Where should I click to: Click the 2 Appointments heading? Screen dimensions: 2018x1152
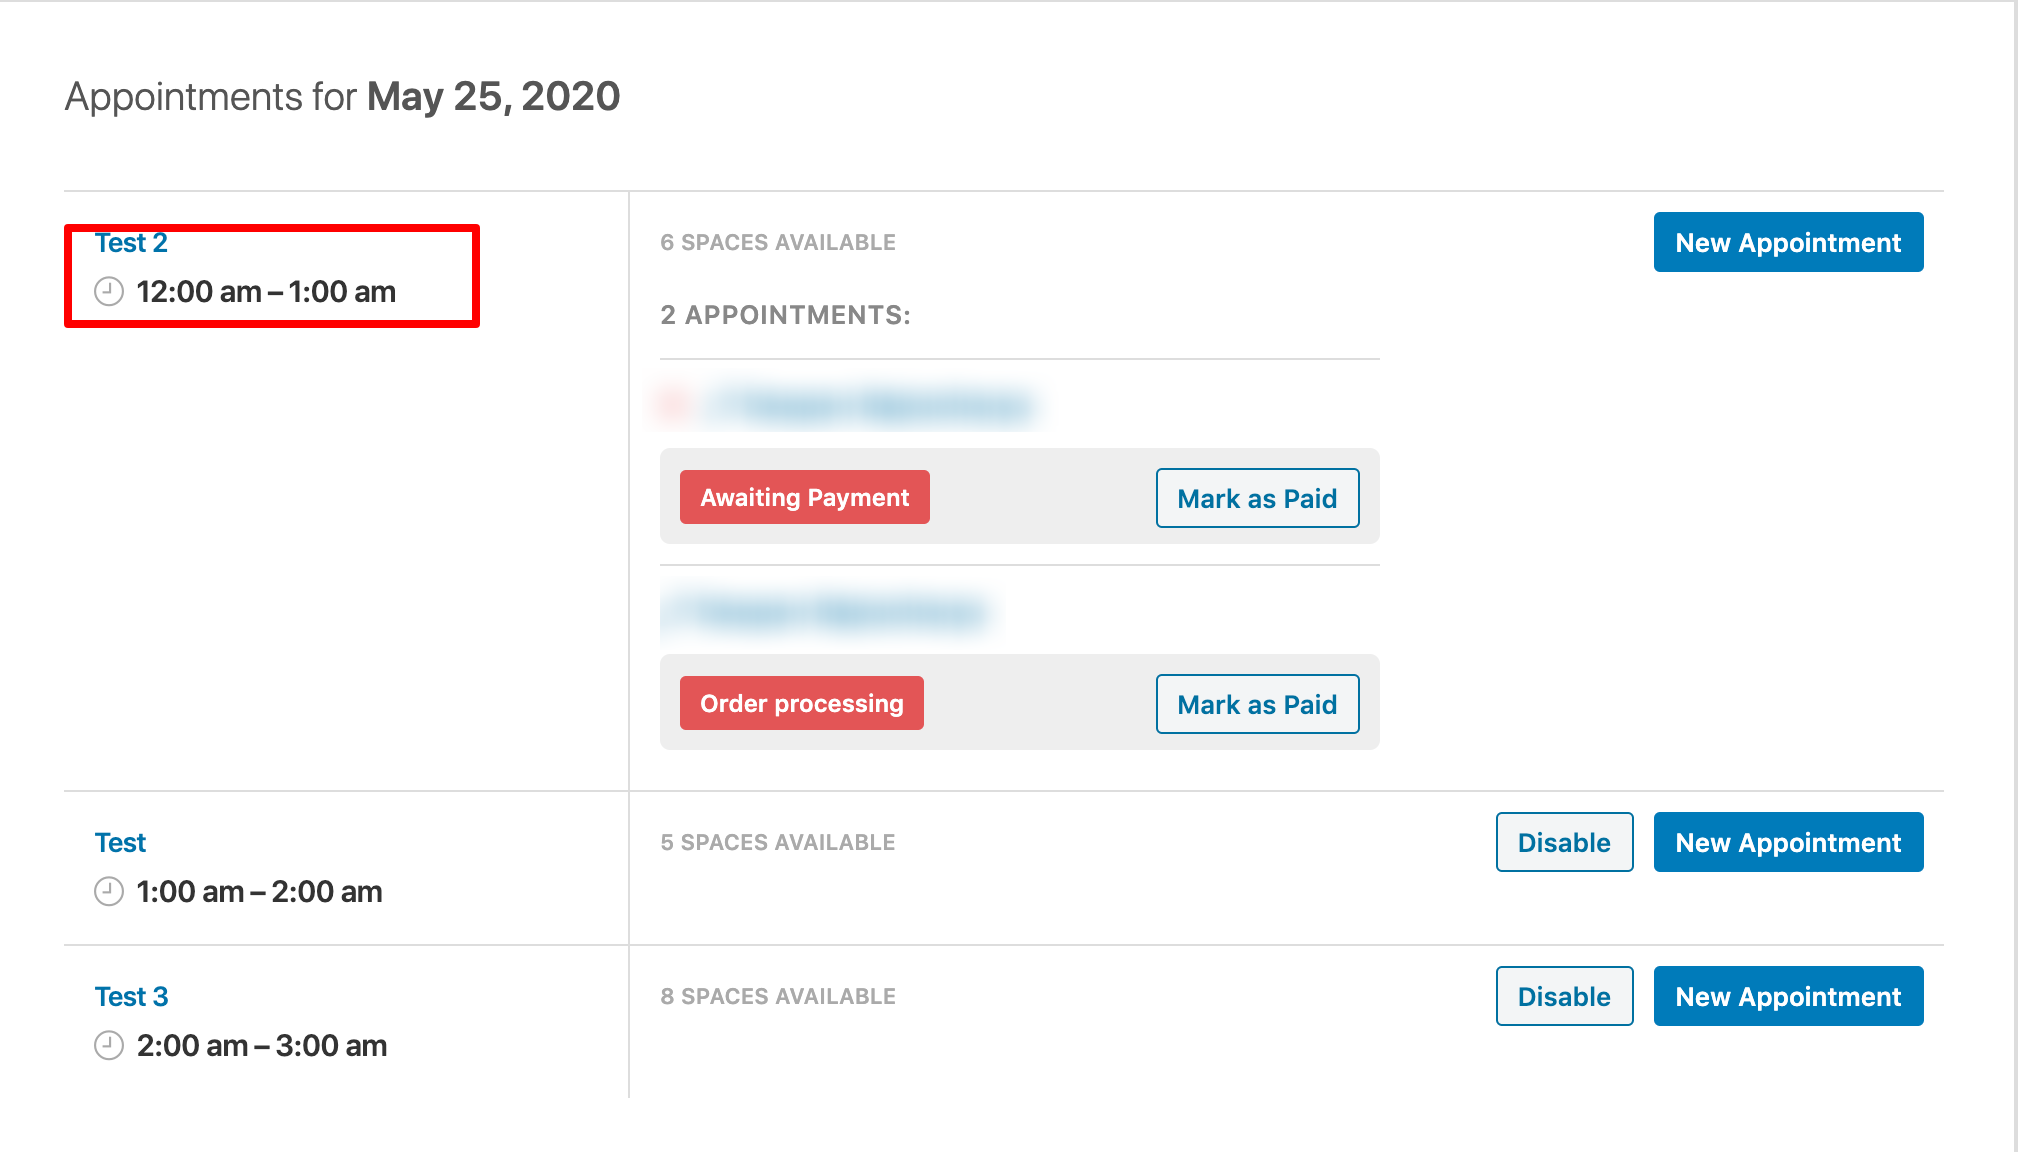(785, 315)
